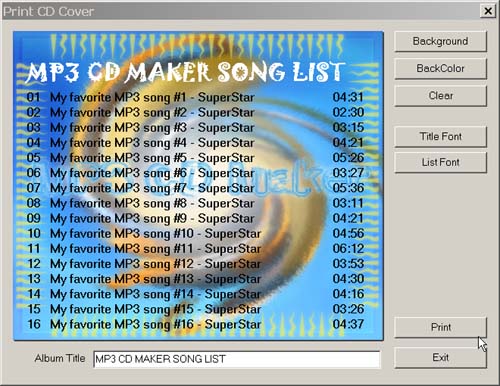Close the Print CD Cover window

pyautogui.click(x=488, y=11)
